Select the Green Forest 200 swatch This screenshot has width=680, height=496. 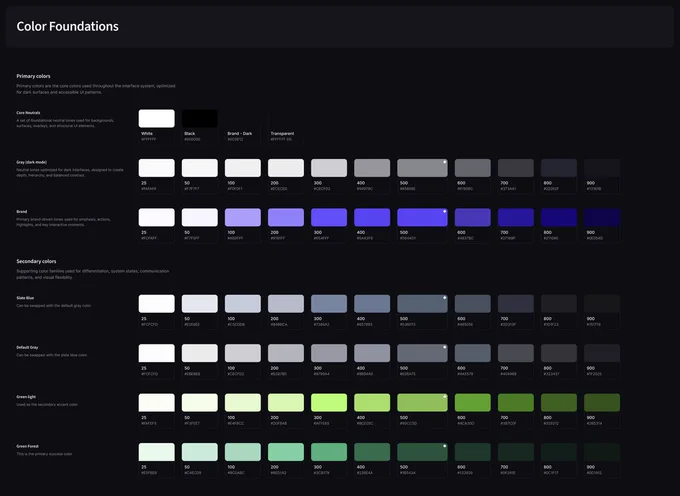(286, 452)
